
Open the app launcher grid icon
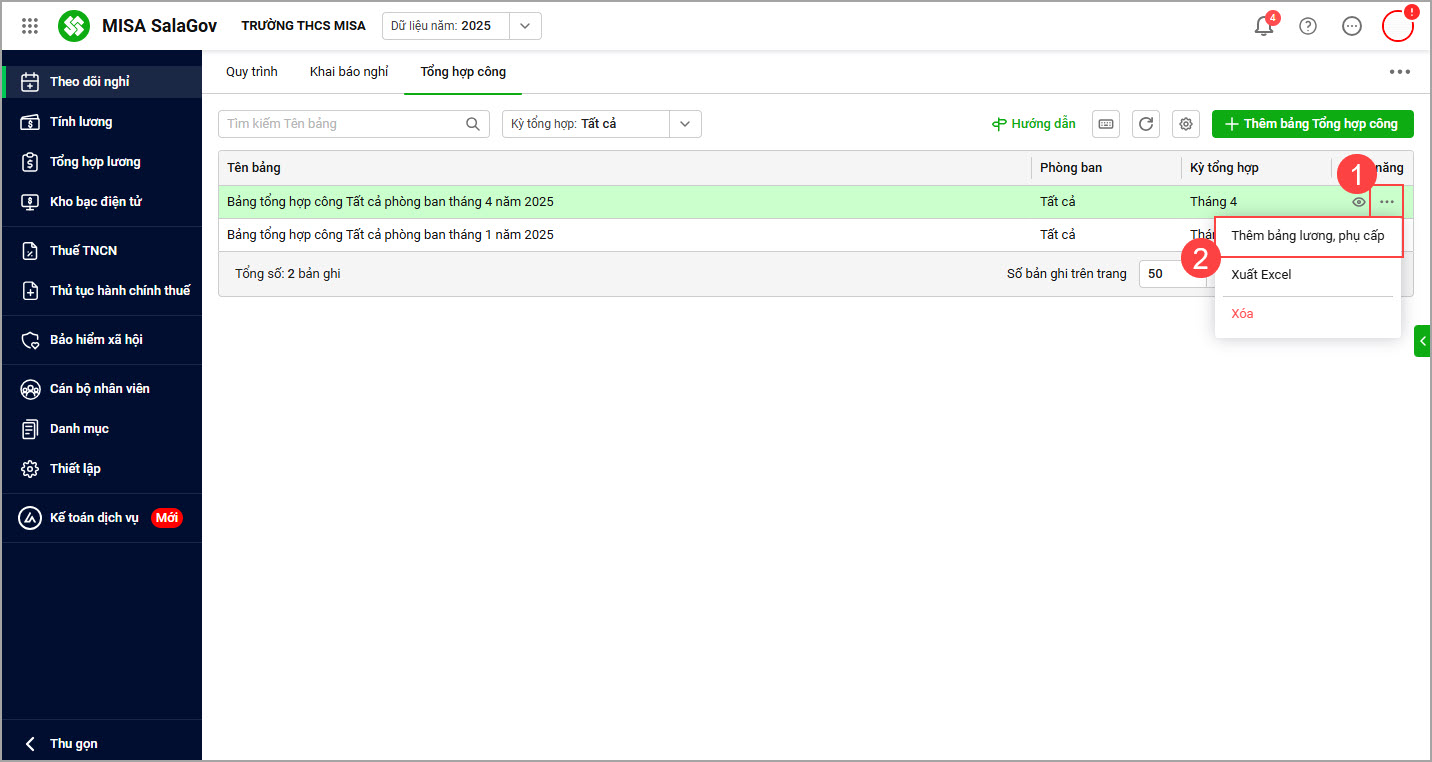tap(30, 26)
